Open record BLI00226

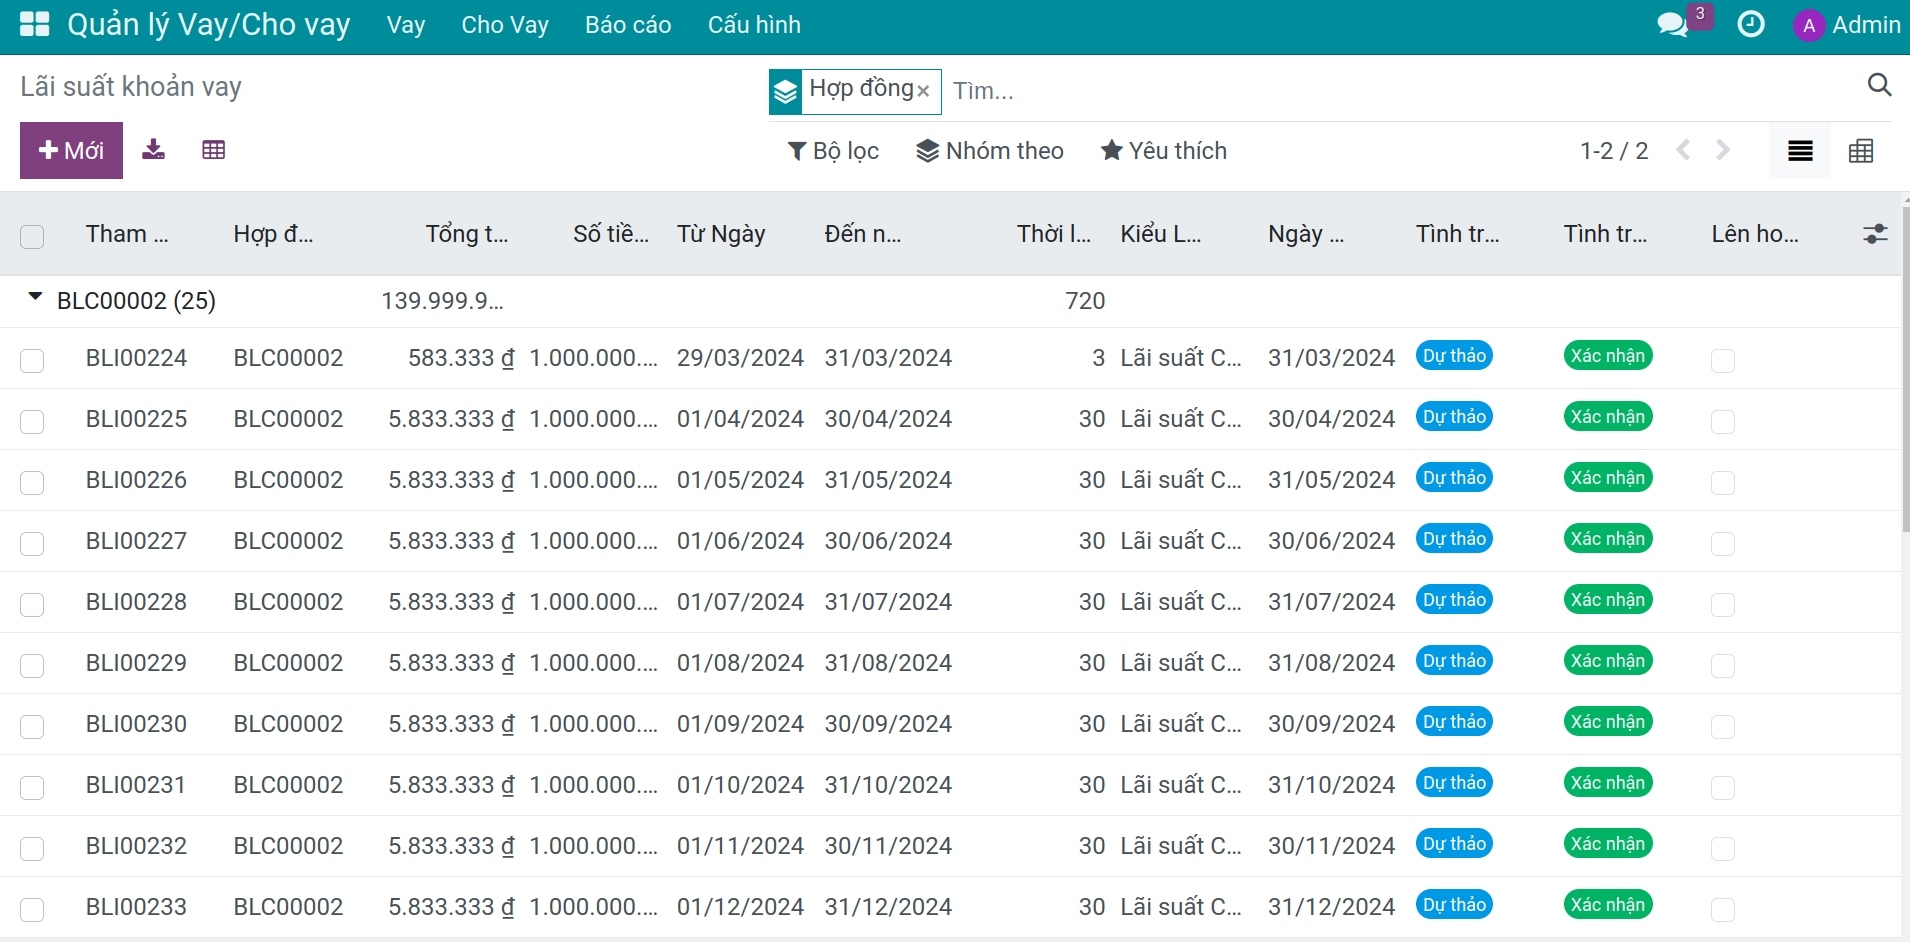click(136, 480)
